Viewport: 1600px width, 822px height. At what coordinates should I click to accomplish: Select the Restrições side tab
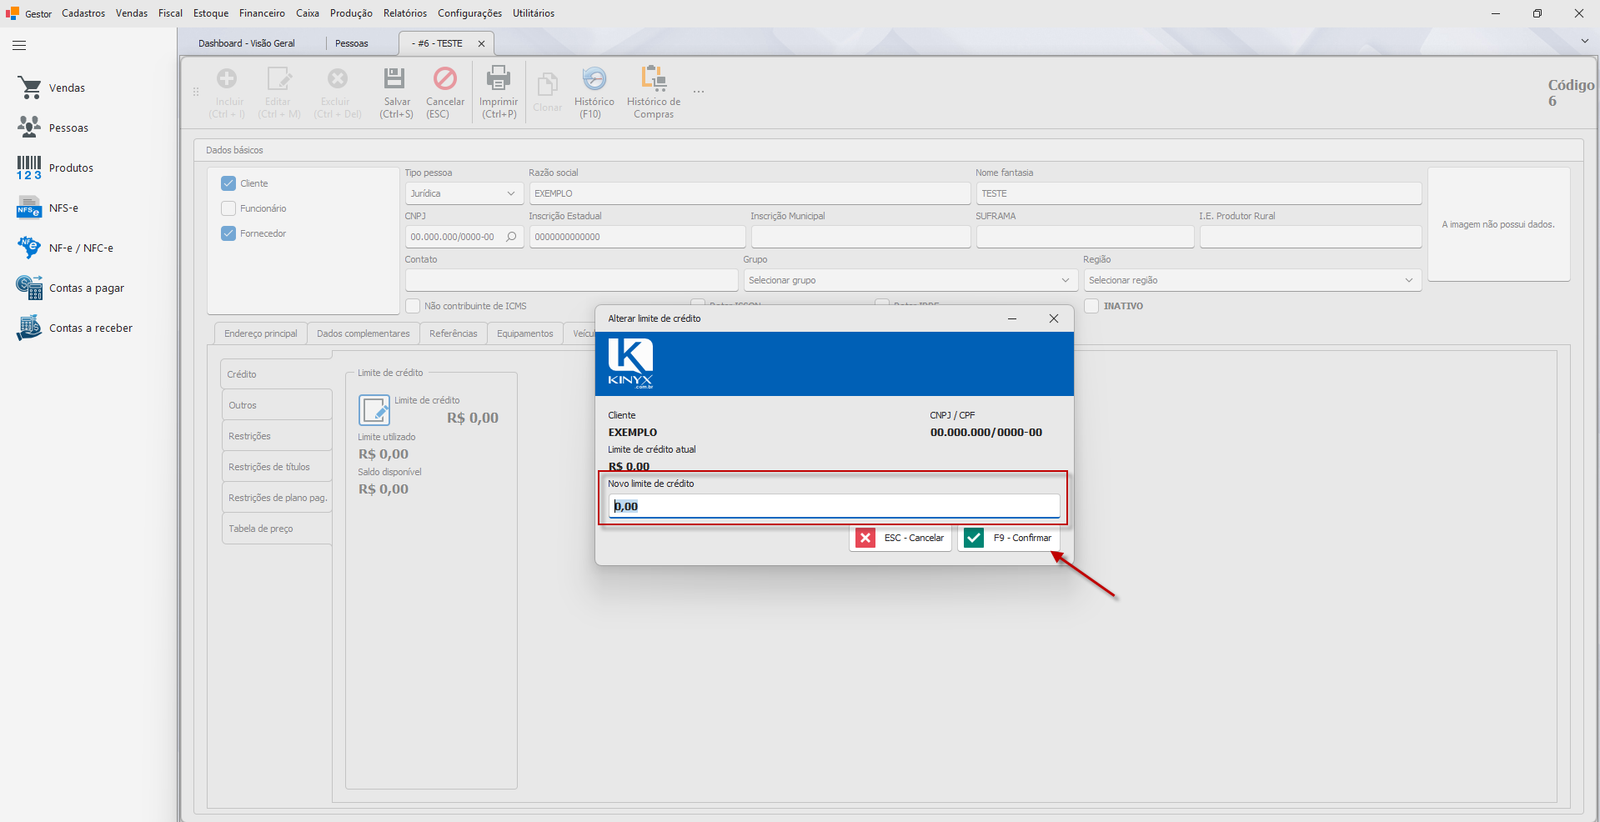tap(276, 436)
